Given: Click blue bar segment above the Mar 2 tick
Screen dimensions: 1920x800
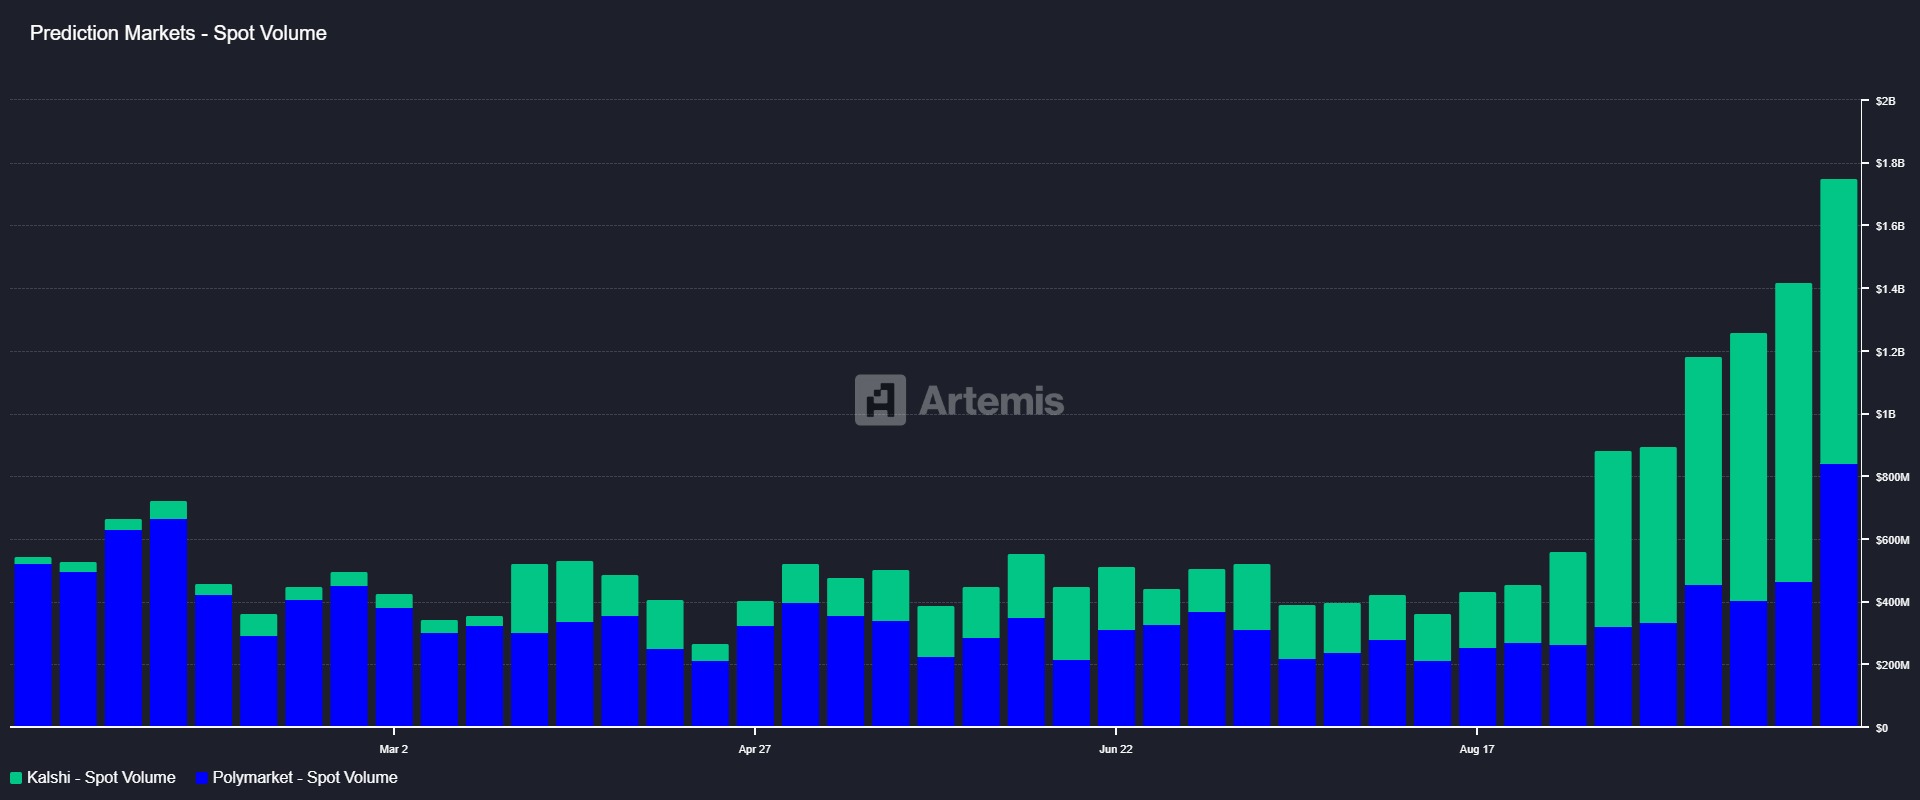Looking at the screenshot, I should [x=394, y=665].
